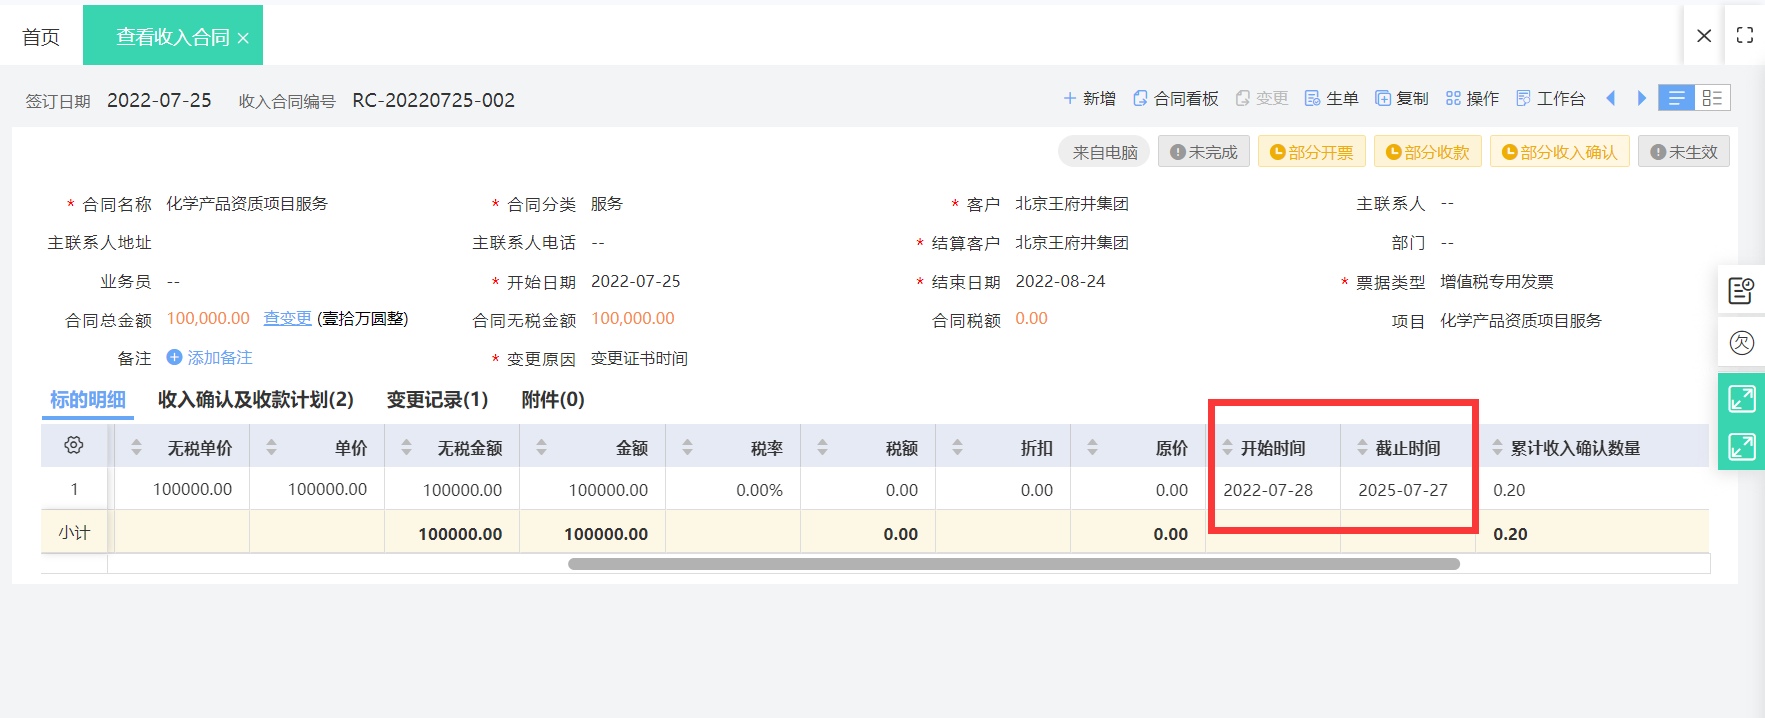This screenshot has height=718, width=1765.
Task: Sort by 税率 column
Action: [x=687, y=448]
